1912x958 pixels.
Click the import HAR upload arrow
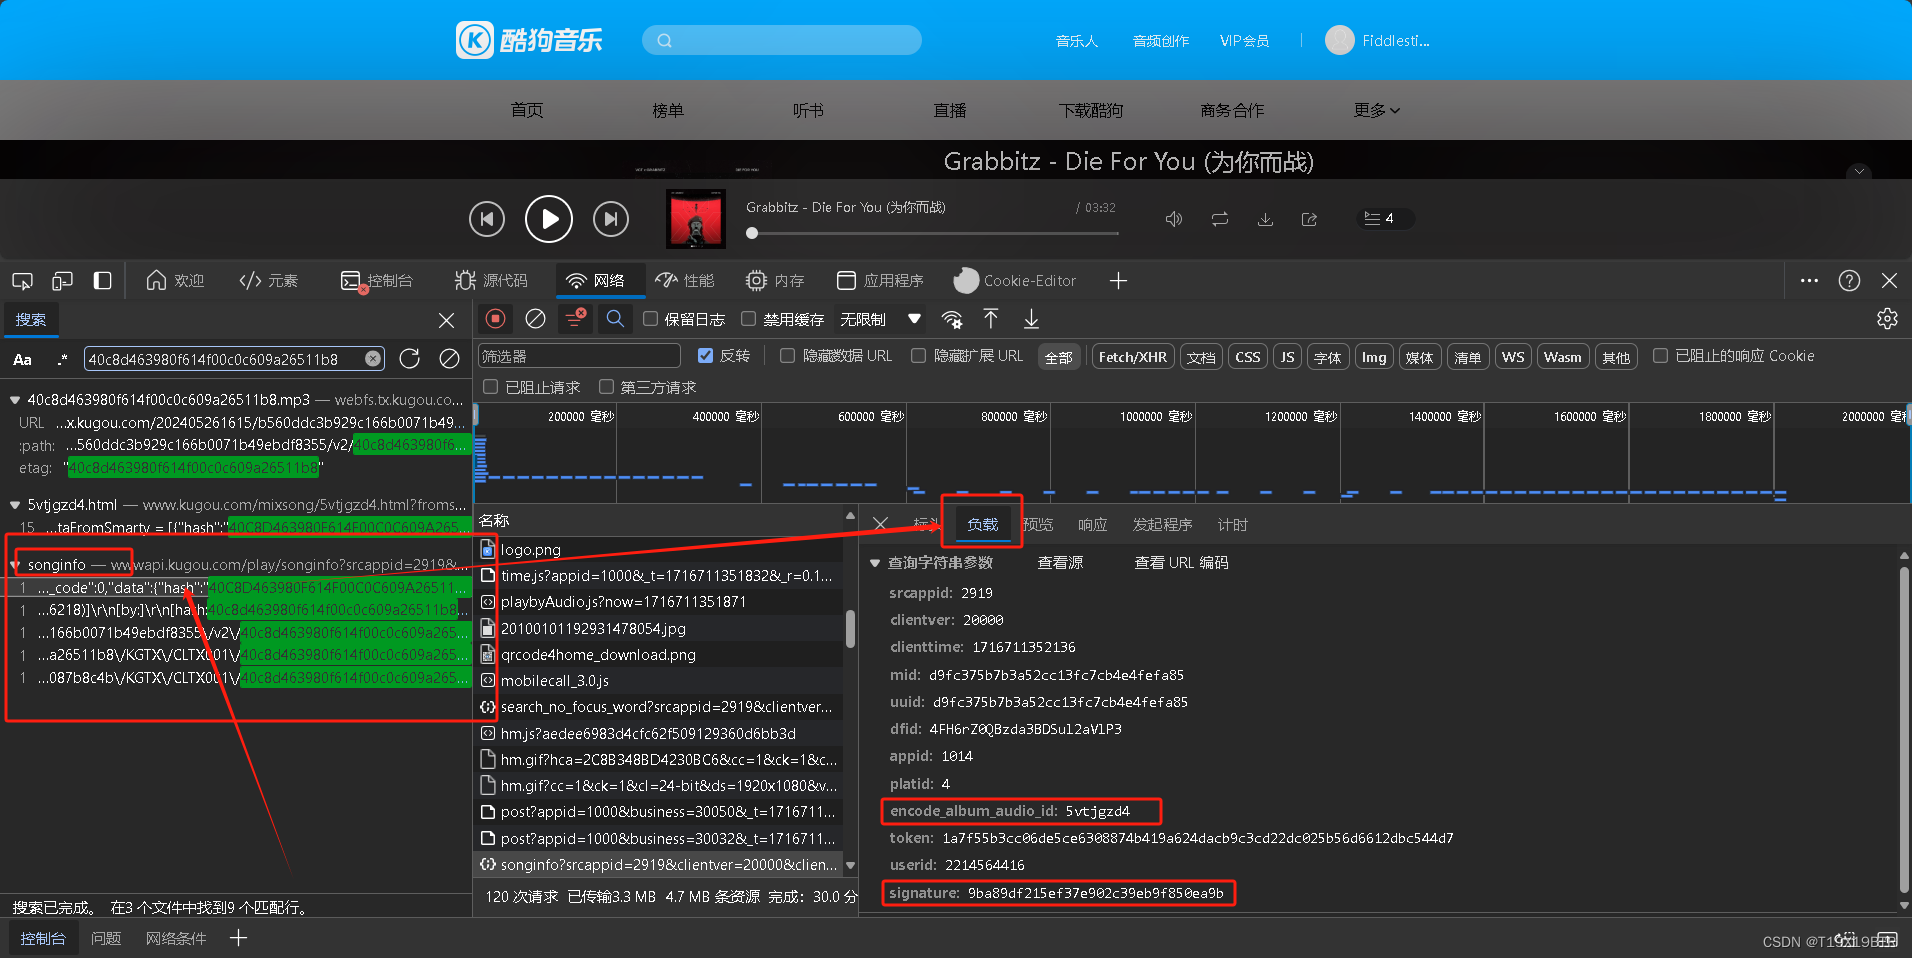(991, 319)
